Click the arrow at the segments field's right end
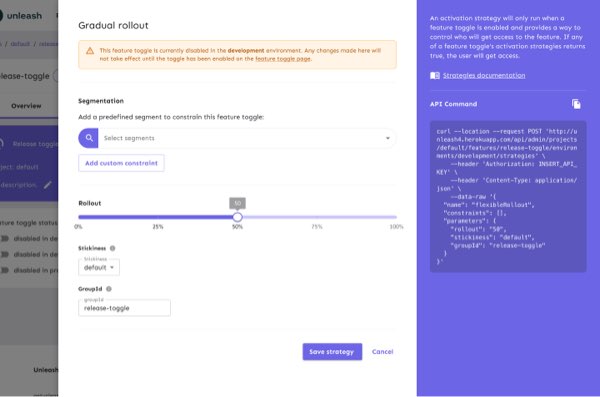This screenshot has height=397, width=600. (x=388, y=138)
